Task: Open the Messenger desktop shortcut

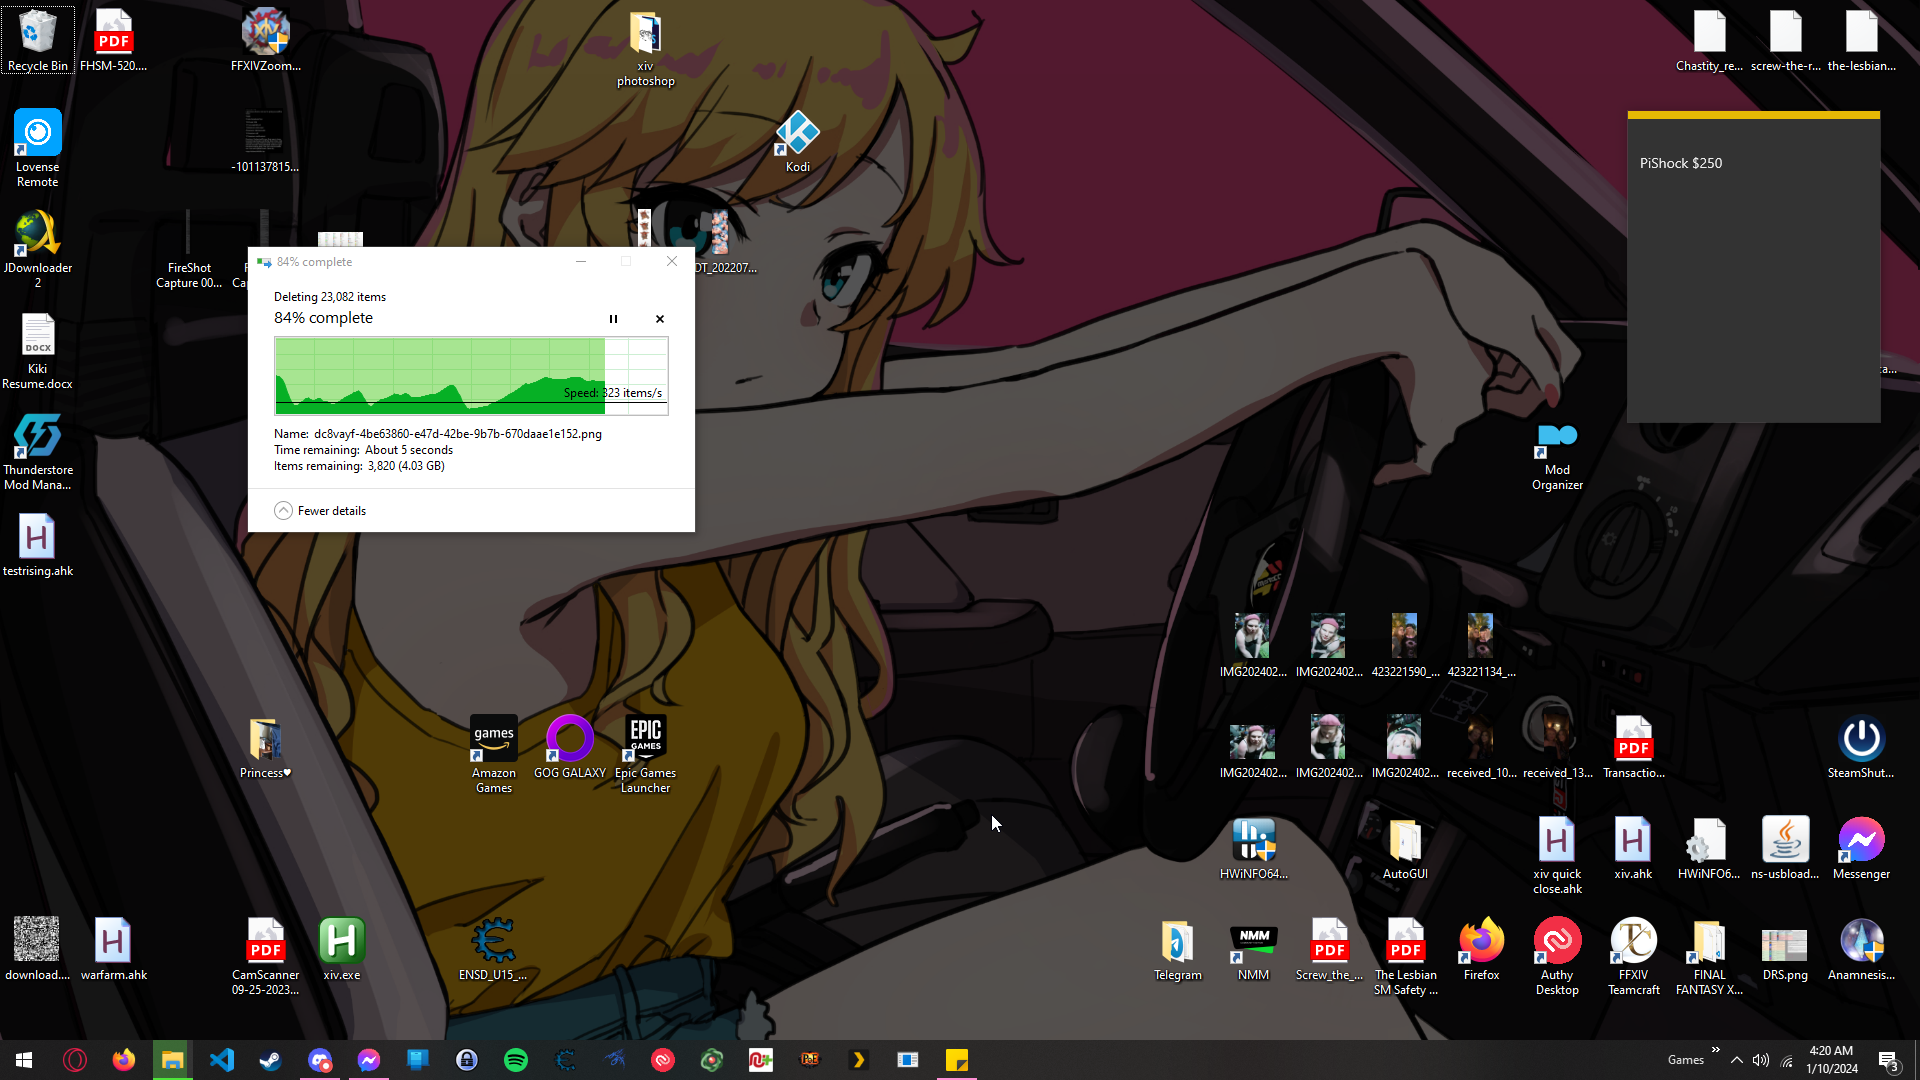Action: coord(1861,848)
